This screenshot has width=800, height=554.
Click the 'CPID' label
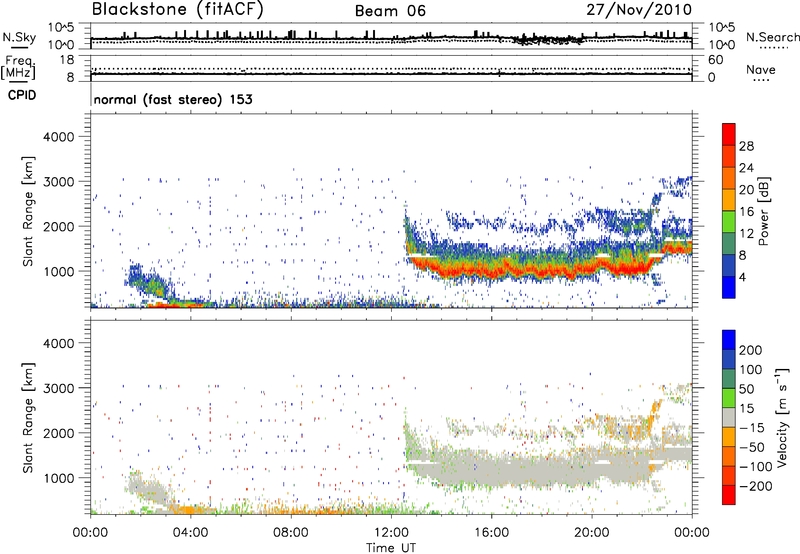[x=22, y=95]
